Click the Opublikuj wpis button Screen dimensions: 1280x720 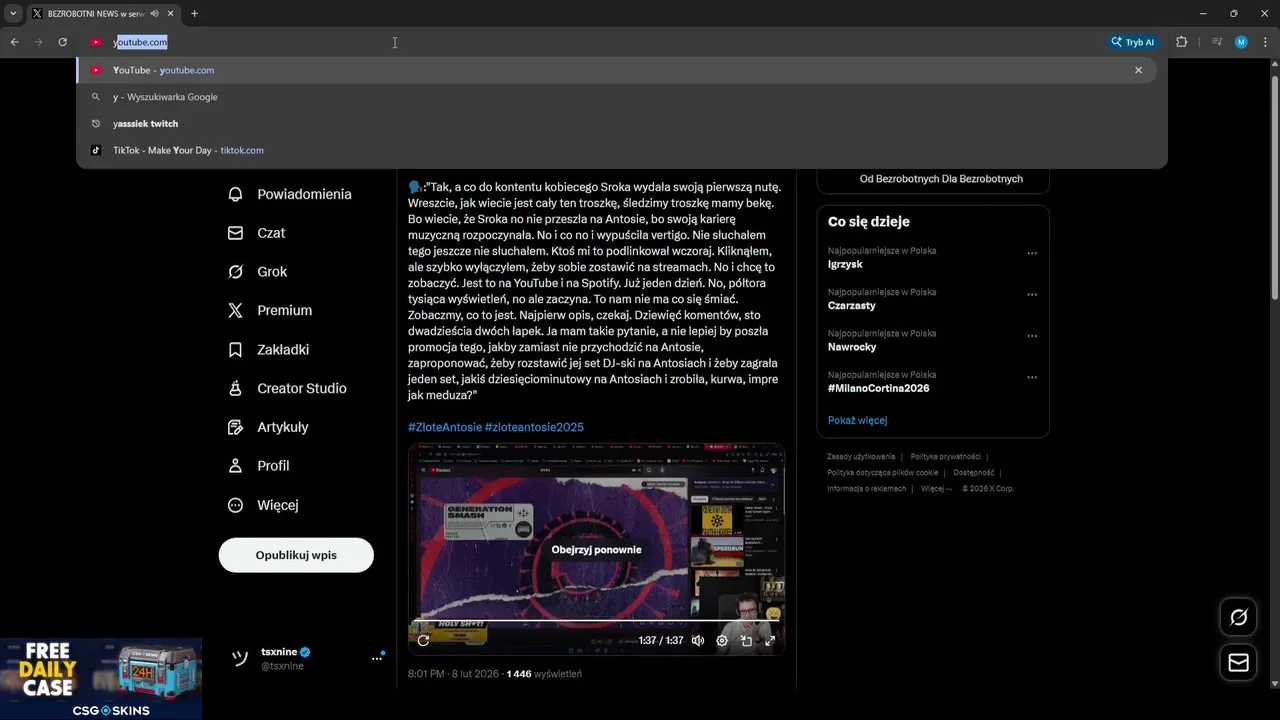click(x=296, y=555)
